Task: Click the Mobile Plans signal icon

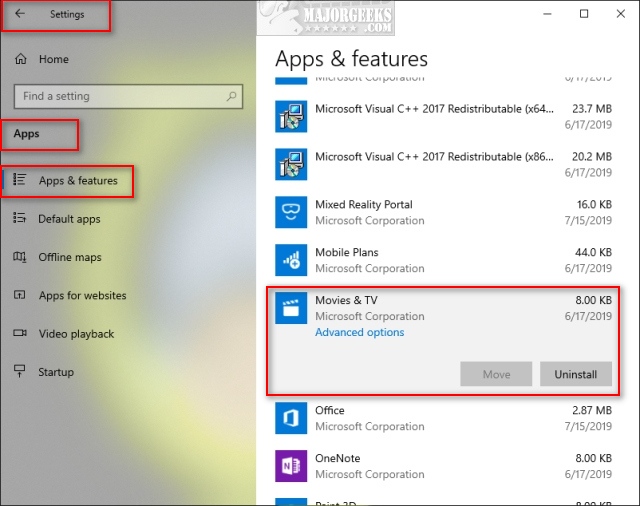Action: (291, 260)
